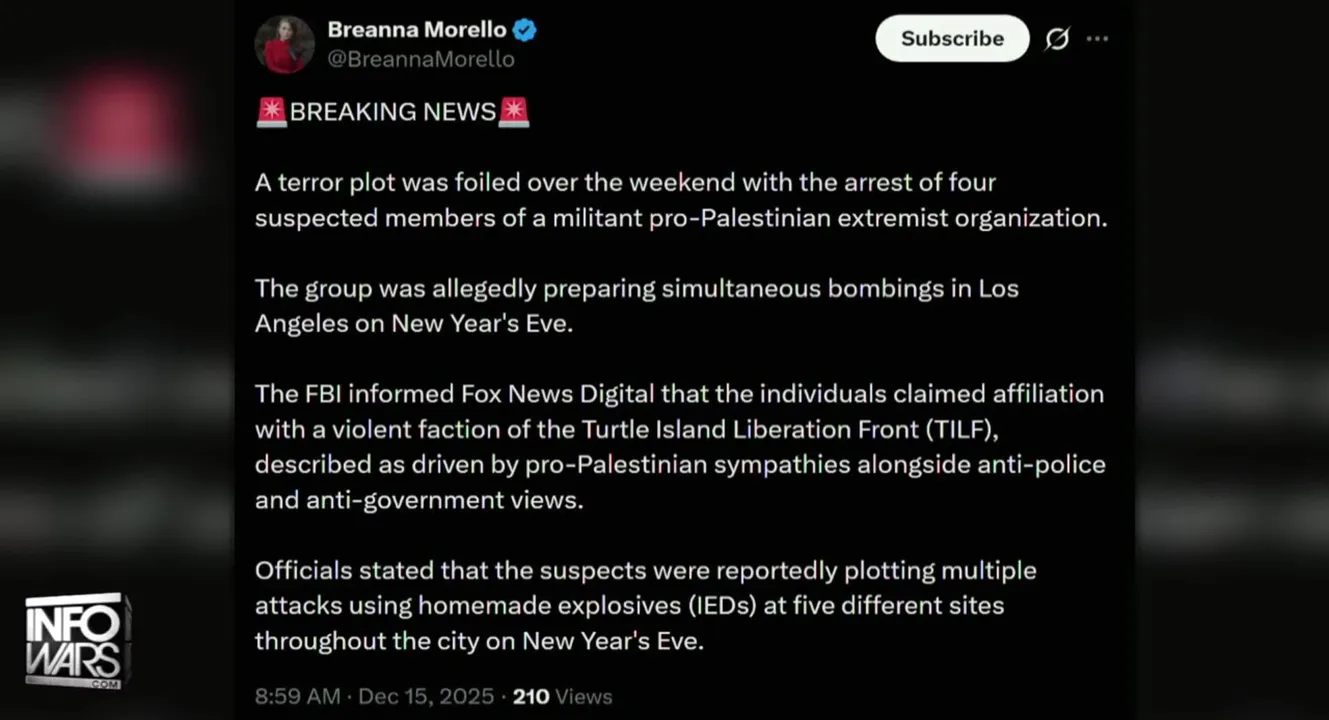Image resolution: width=1329 pixels, height=720 pixels.
Task: Click the BREAKING NEWS headline text
Action: 393,112
